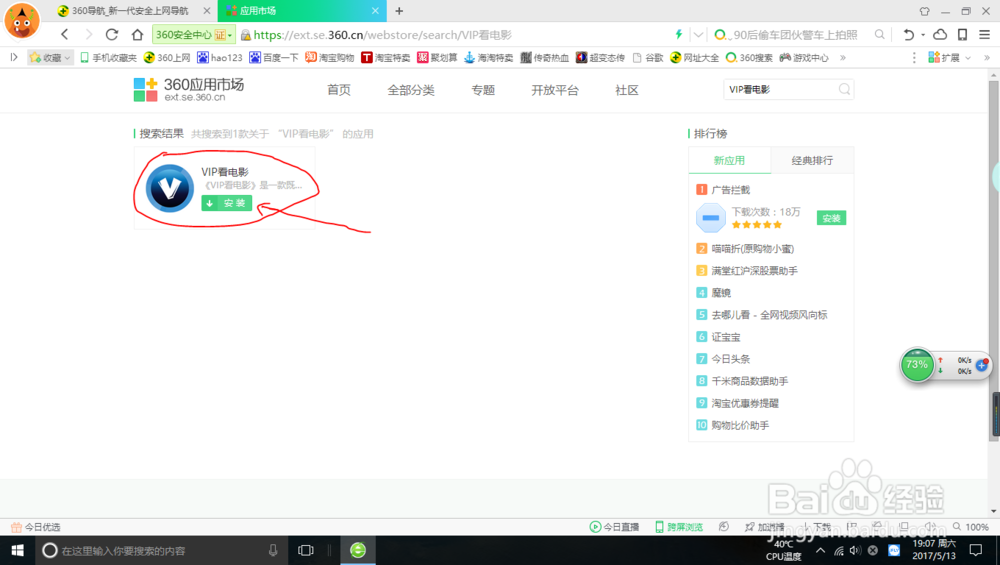Click the address bar URL field
This screenshot has width=1000, height=565.
pyautogui.click(x=457, y=35)
